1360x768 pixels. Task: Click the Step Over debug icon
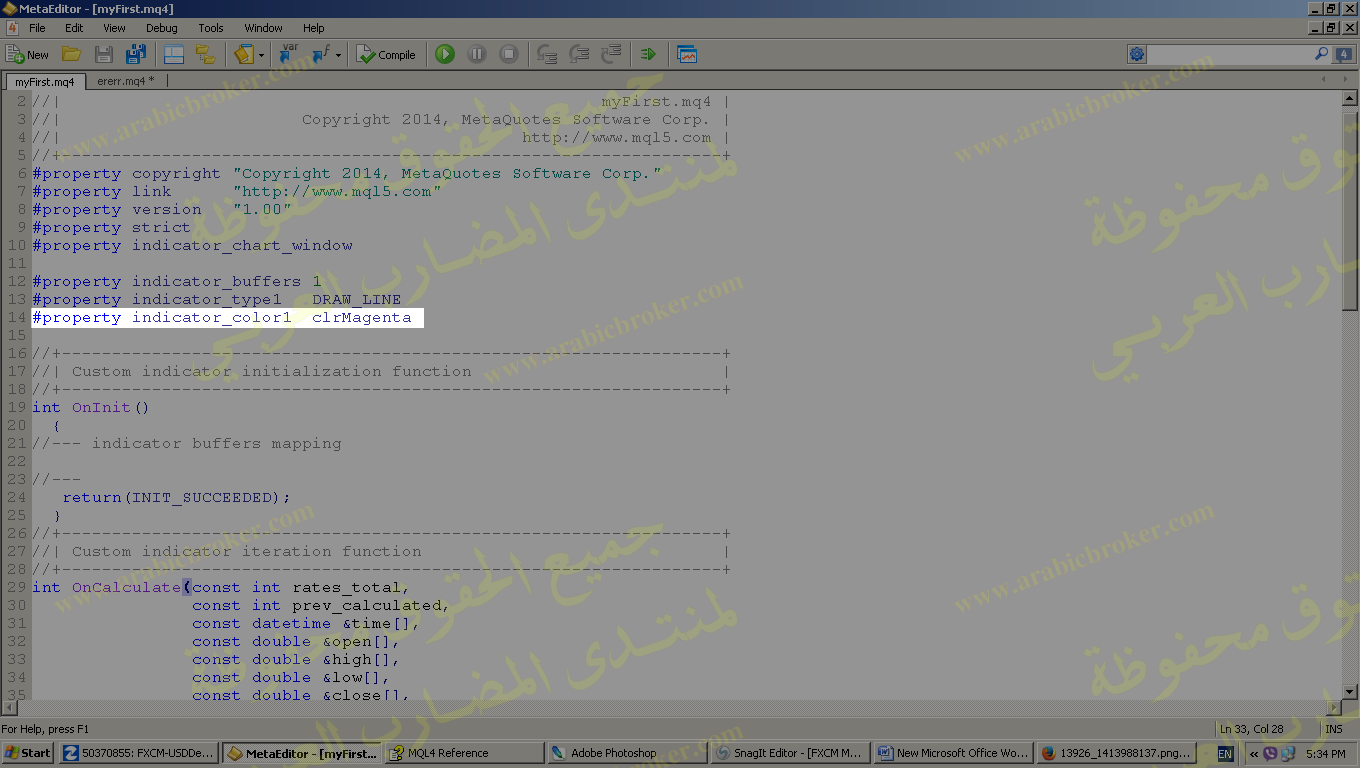click(578, 55)
